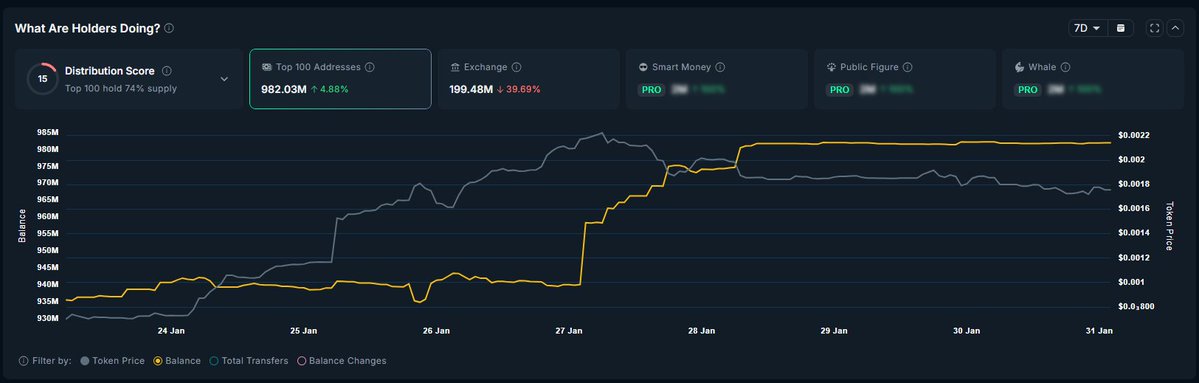Collapse the holders panel with up chevron
This screenshot has height=383, width=1199.
click(x=1175, y=28)
